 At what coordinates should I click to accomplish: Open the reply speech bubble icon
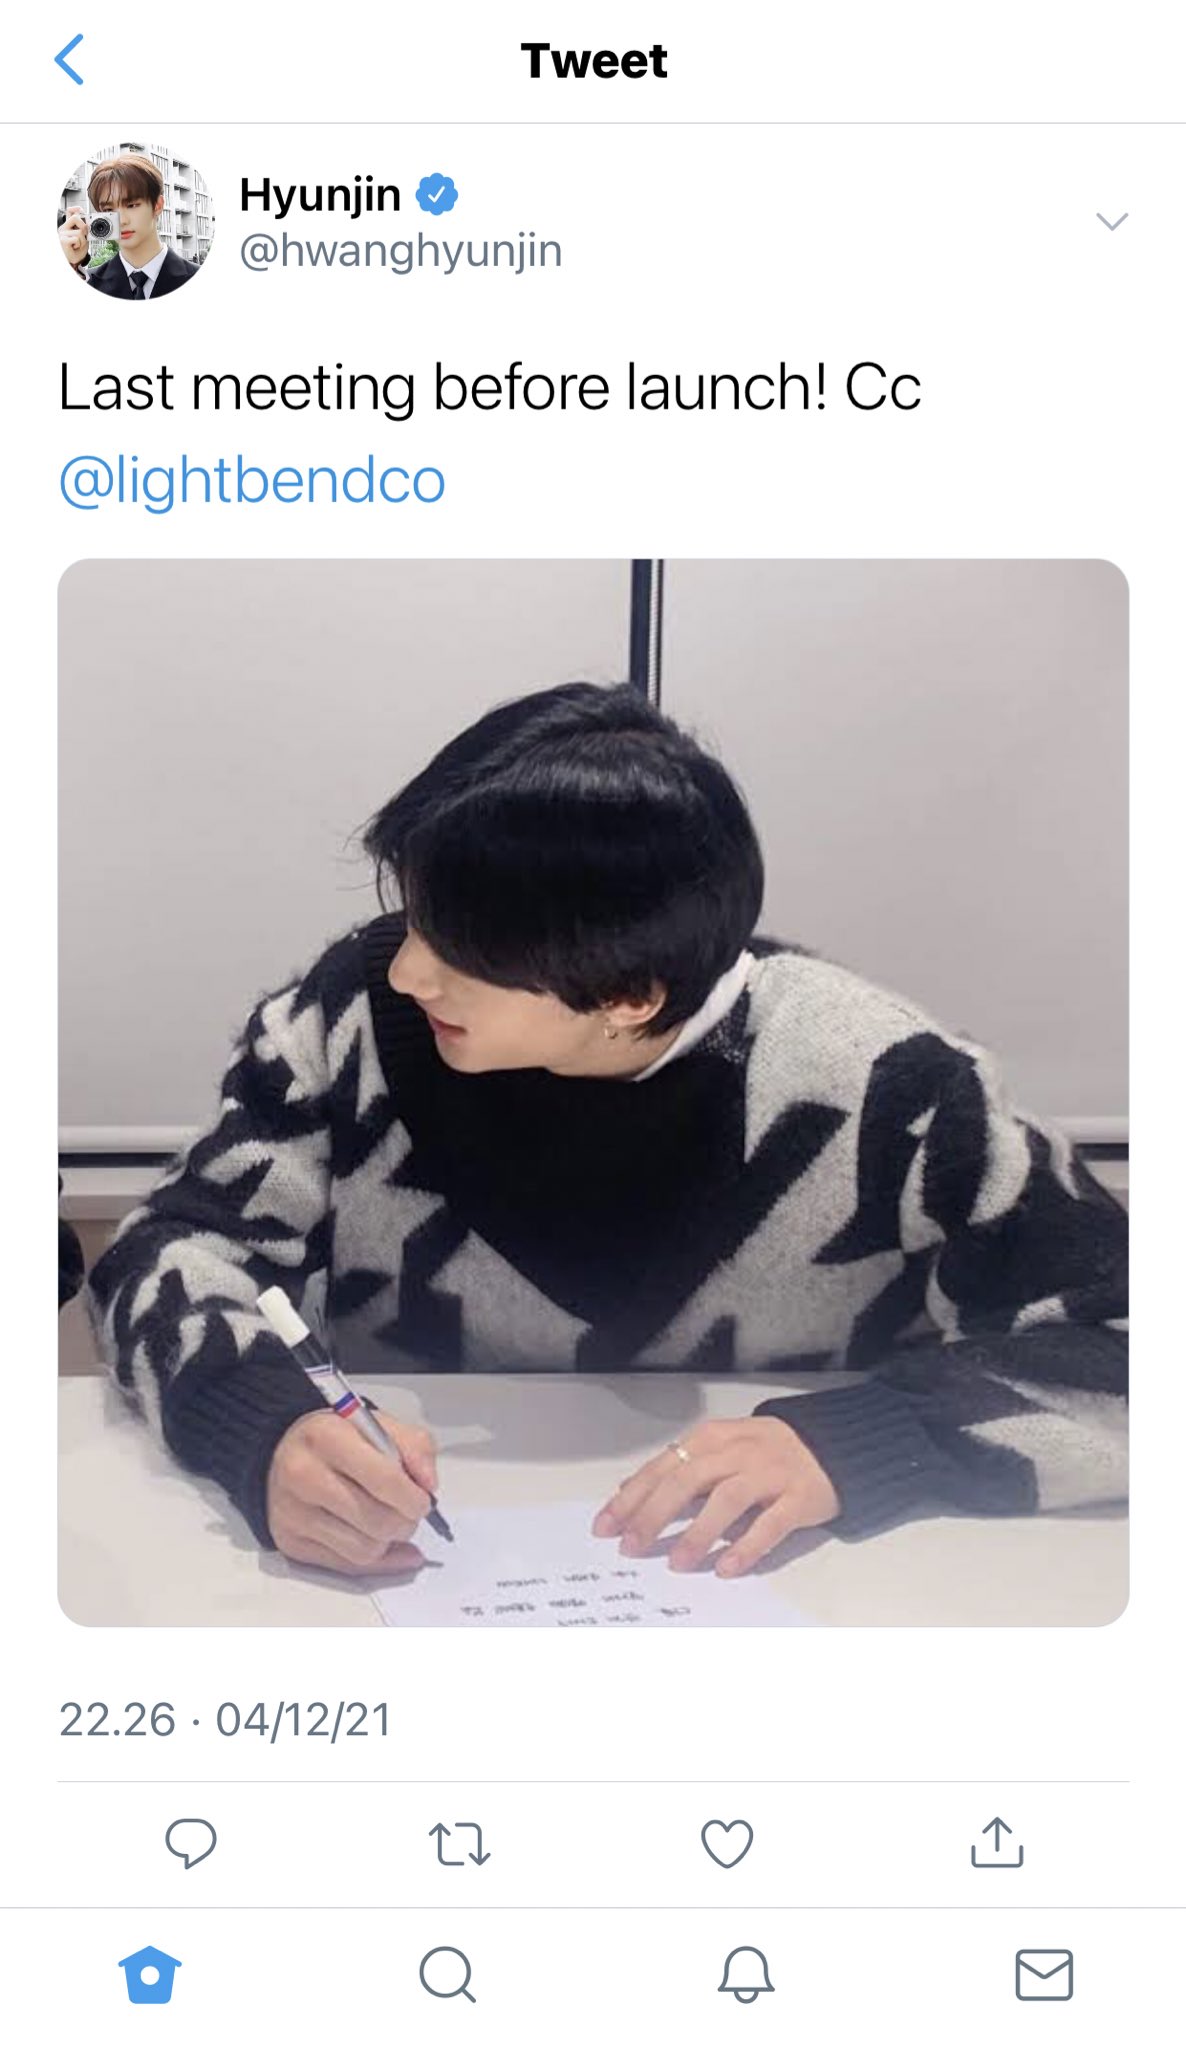[190, 1843]
